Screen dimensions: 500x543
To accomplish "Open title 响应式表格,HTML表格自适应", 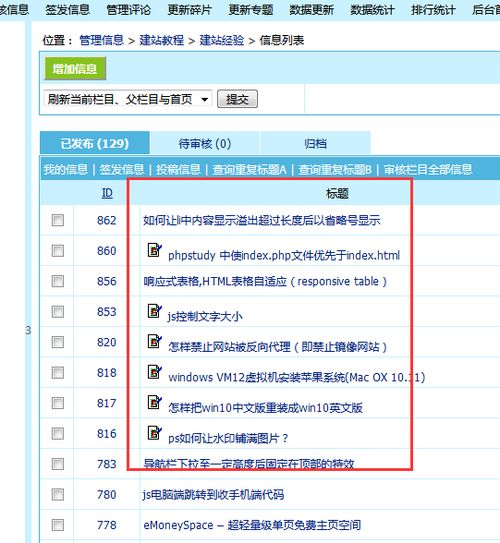I will point(265,281).
